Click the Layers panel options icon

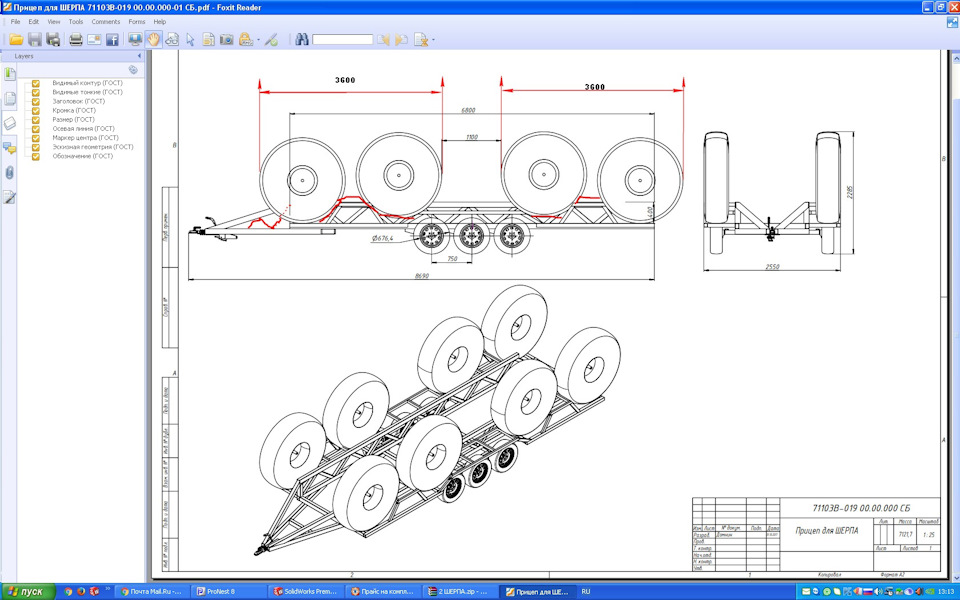(x=133, y=70)
